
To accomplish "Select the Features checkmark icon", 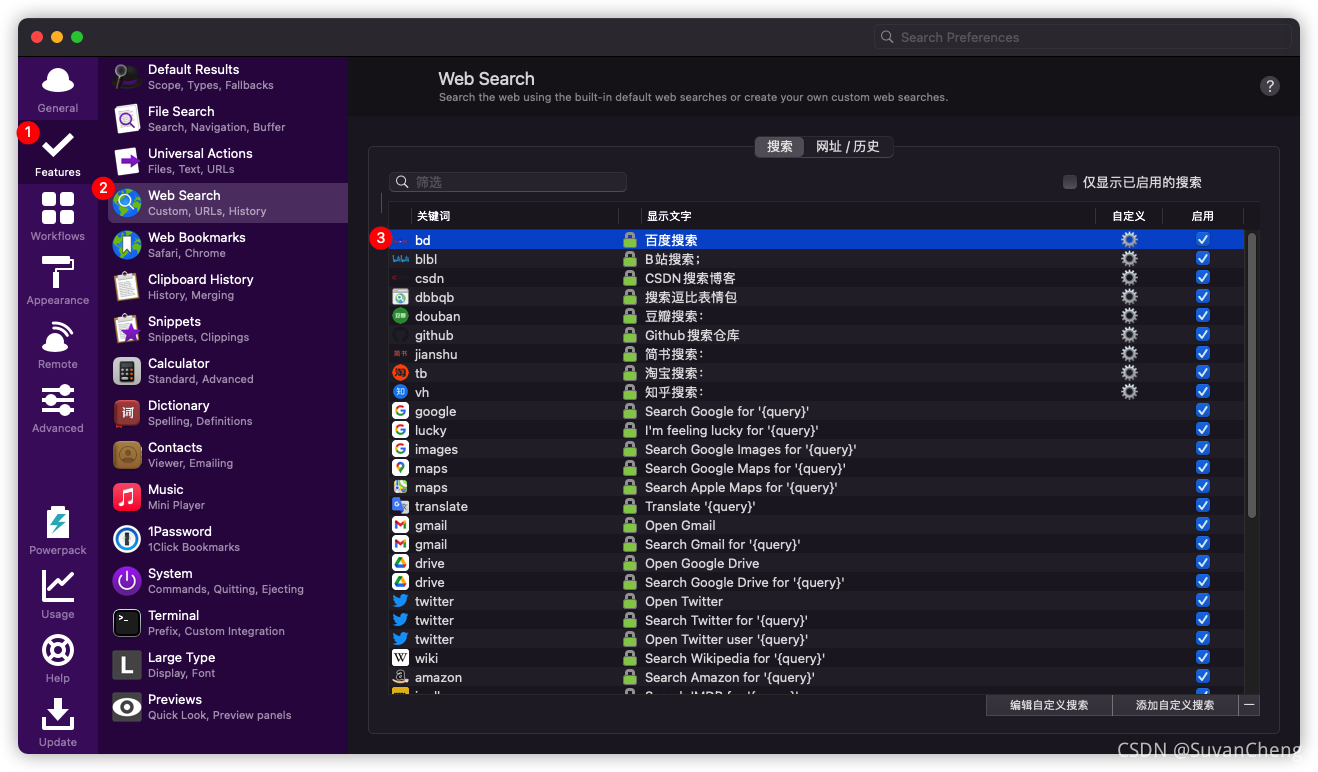I will click(58, 145).
